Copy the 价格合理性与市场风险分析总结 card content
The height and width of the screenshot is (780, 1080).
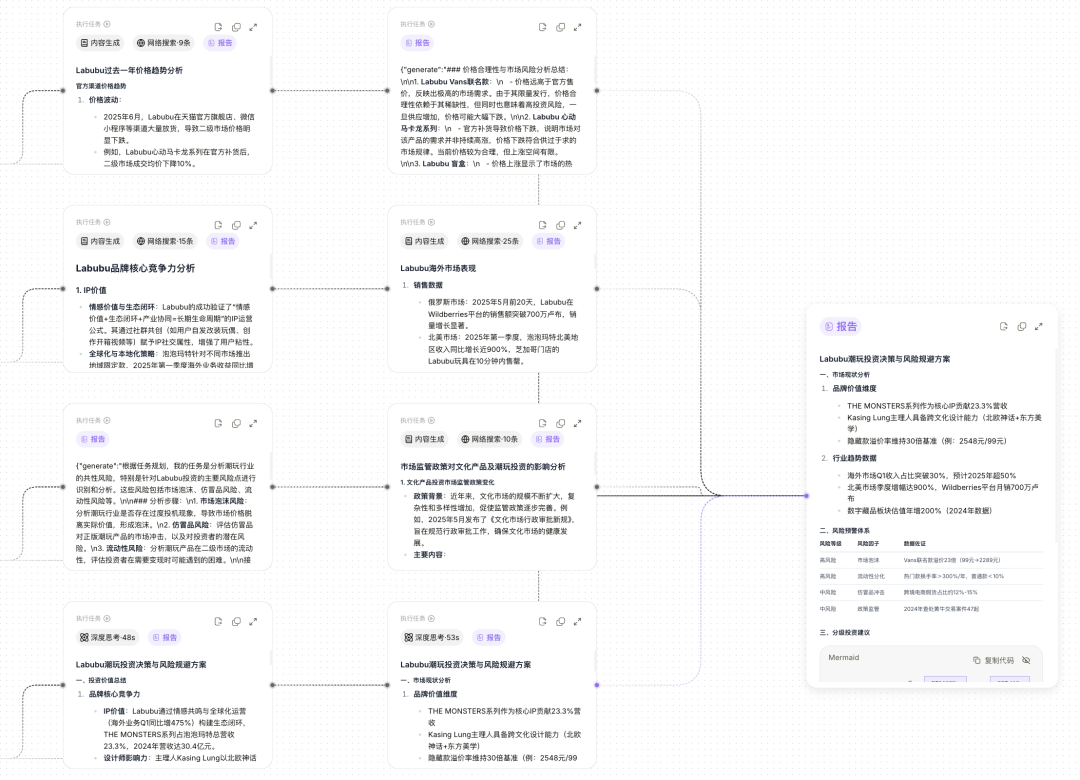click(561, 27)
